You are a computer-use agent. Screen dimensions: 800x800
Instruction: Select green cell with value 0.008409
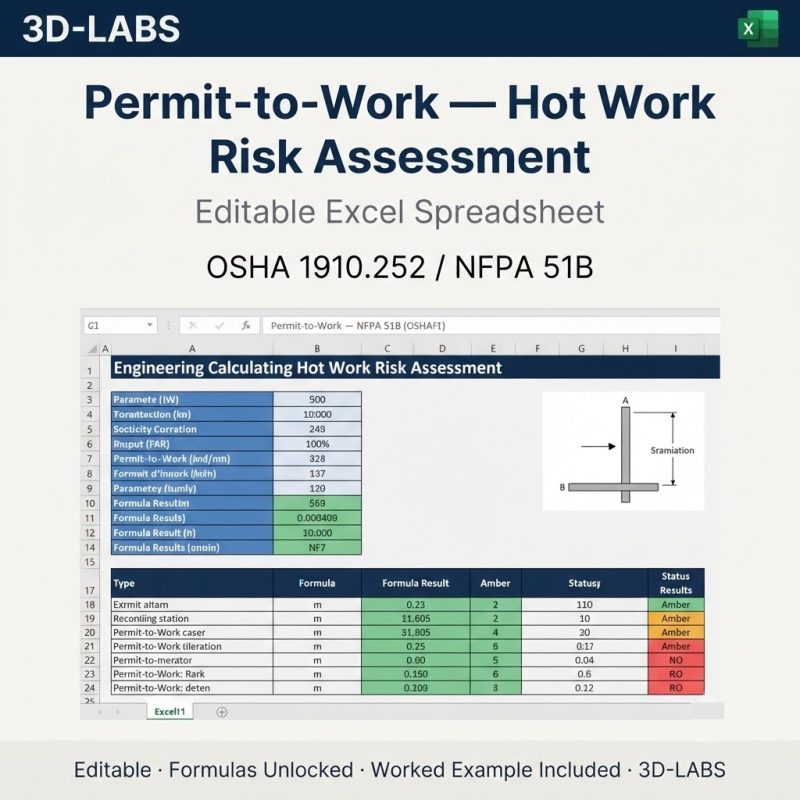click(317, 518)
